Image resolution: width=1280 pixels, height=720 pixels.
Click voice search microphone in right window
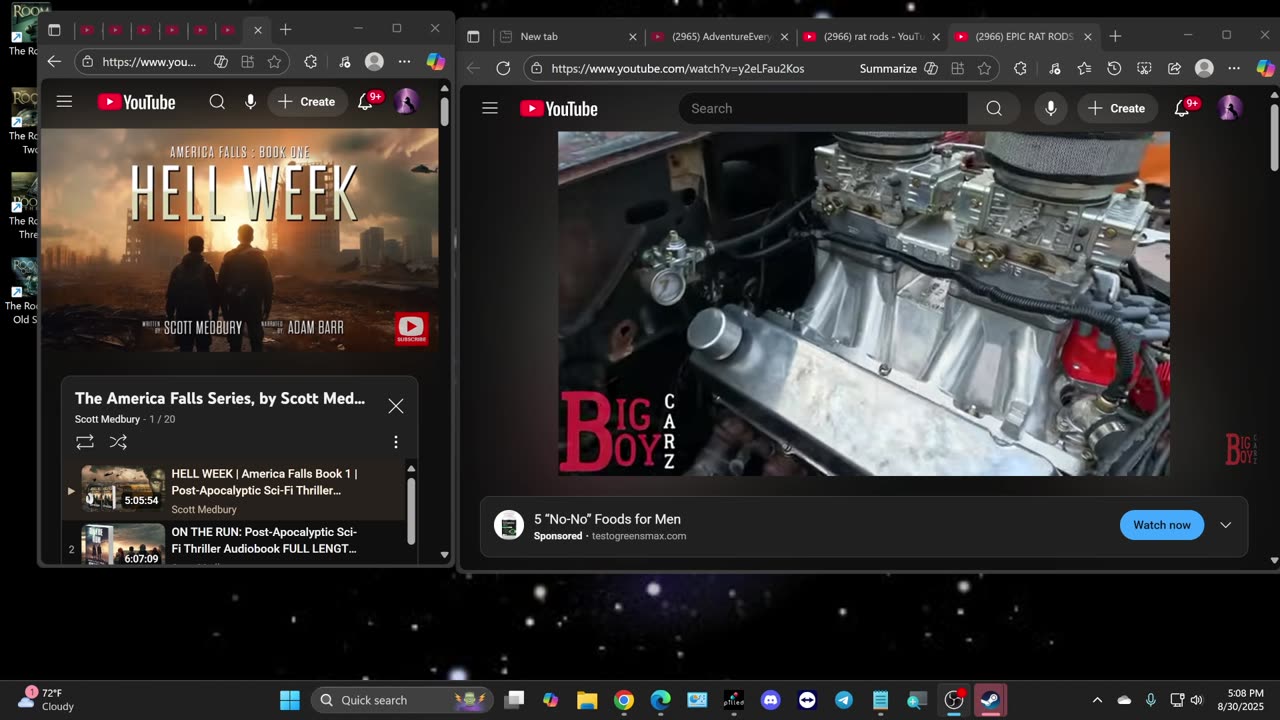pyautogui.click(x=1050, y=108)
